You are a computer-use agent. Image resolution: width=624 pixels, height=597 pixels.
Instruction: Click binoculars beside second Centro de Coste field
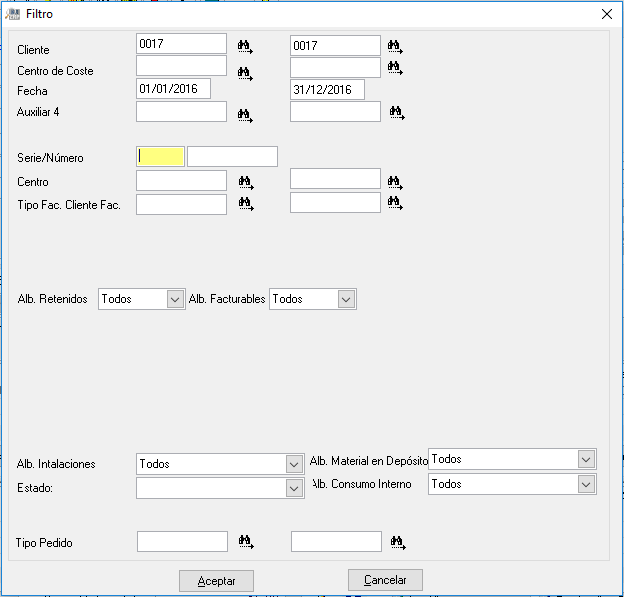pyautogui.click(x=395, y=68)
